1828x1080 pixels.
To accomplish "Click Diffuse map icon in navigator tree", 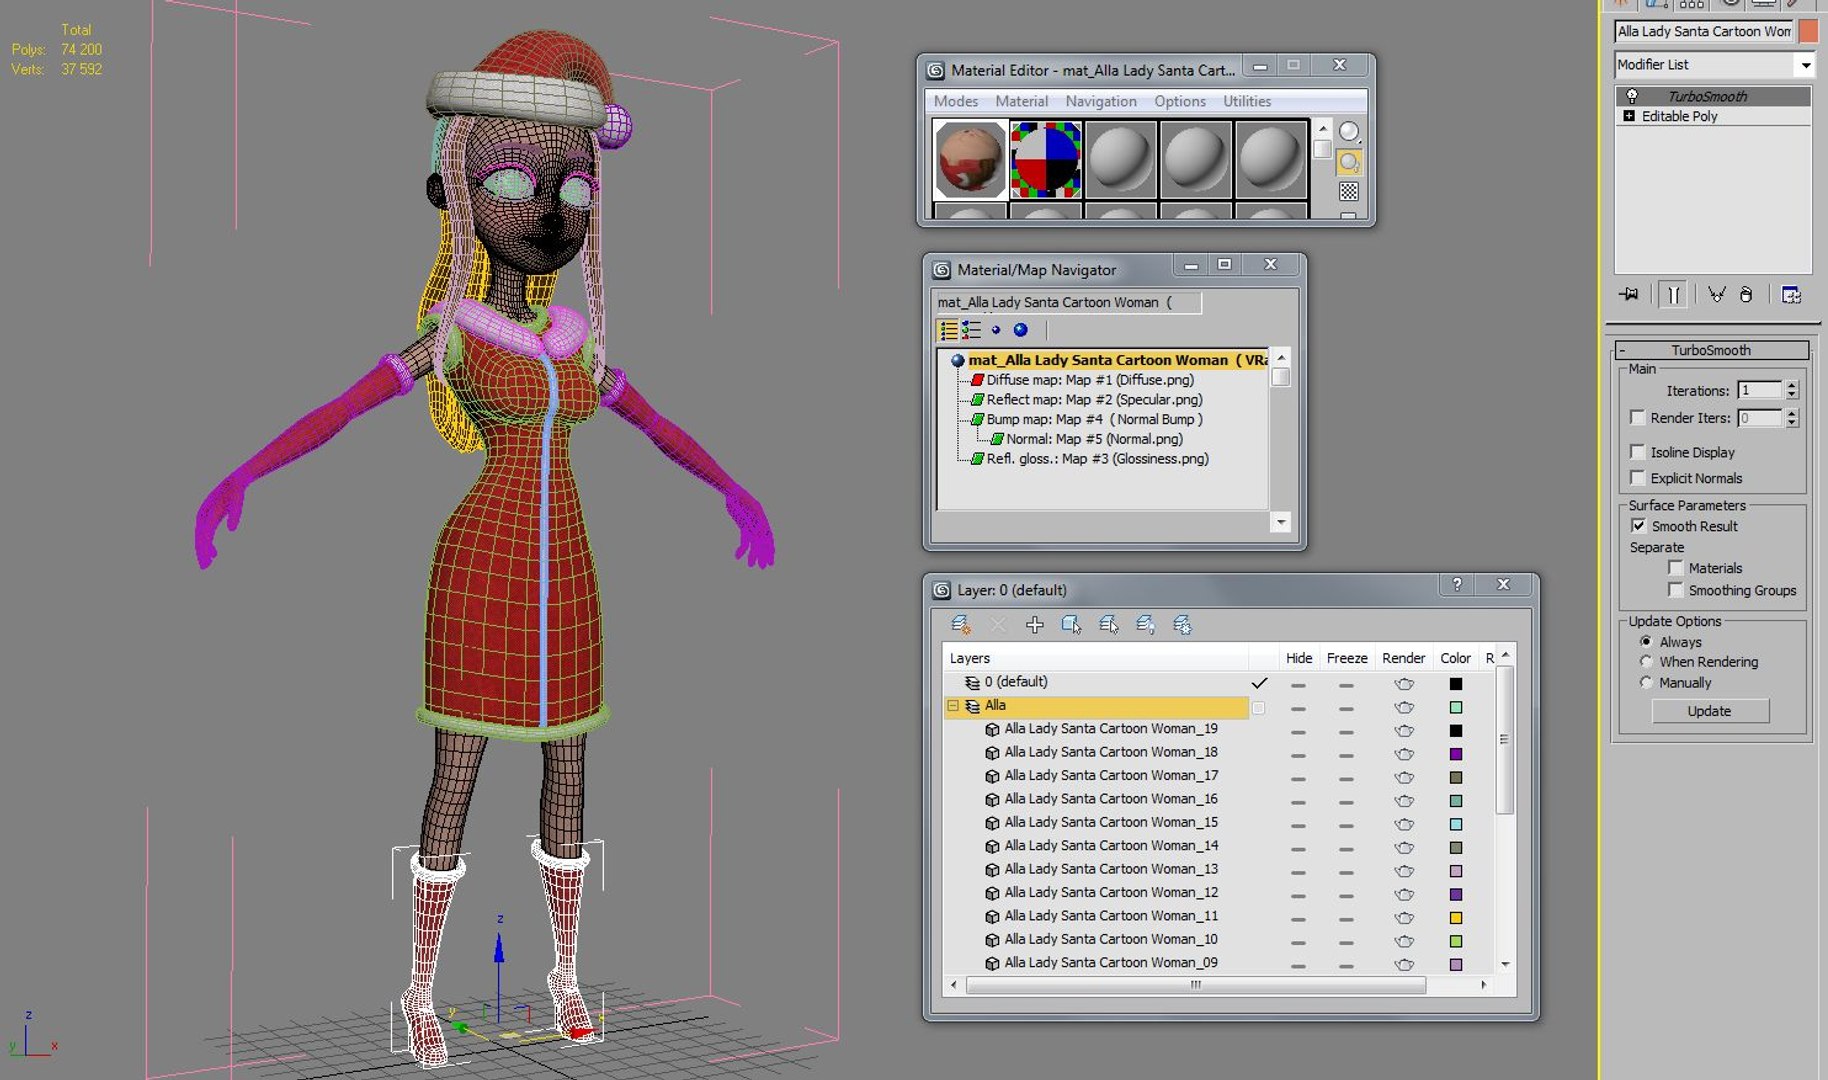I will click(978, 380).
